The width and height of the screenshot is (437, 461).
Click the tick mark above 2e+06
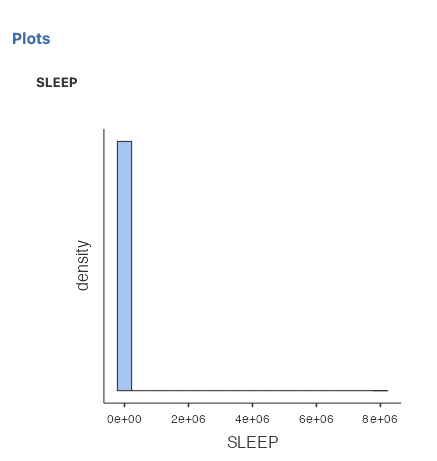[x=188, y=405]
